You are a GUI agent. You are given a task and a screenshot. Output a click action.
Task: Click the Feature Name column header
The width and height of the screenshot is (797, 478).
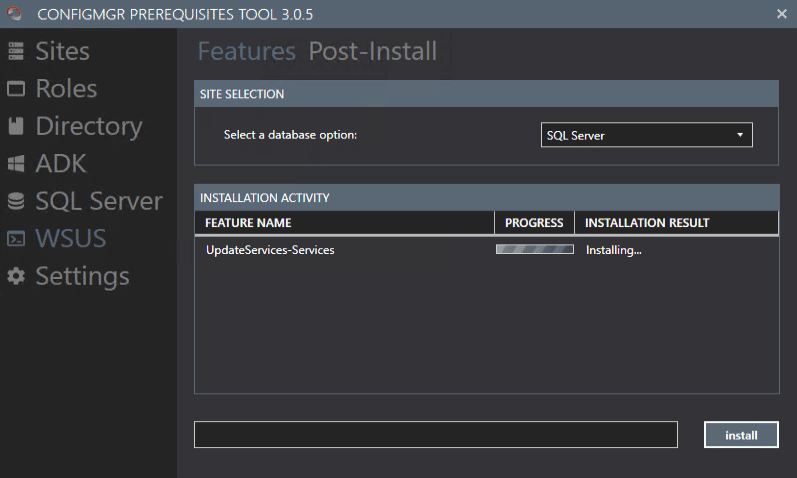tap(248, 223)
